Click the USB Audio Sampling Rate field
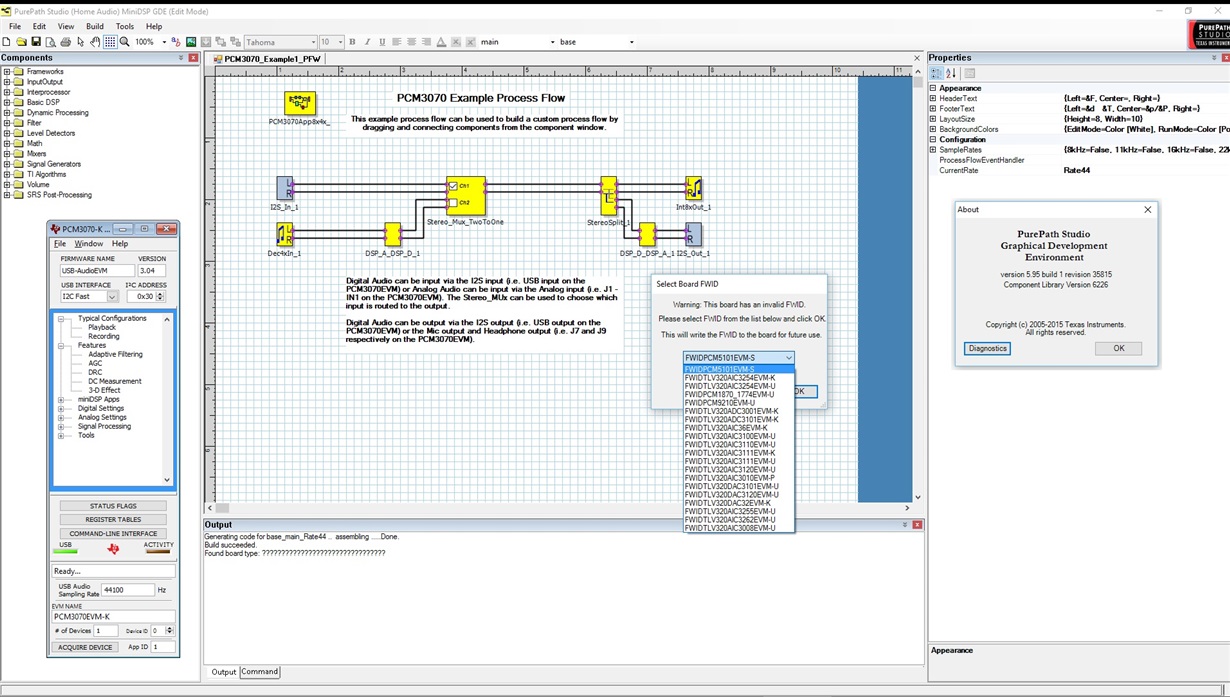Viewport: 1230px width, 697px height. click(x=127, y=590)
